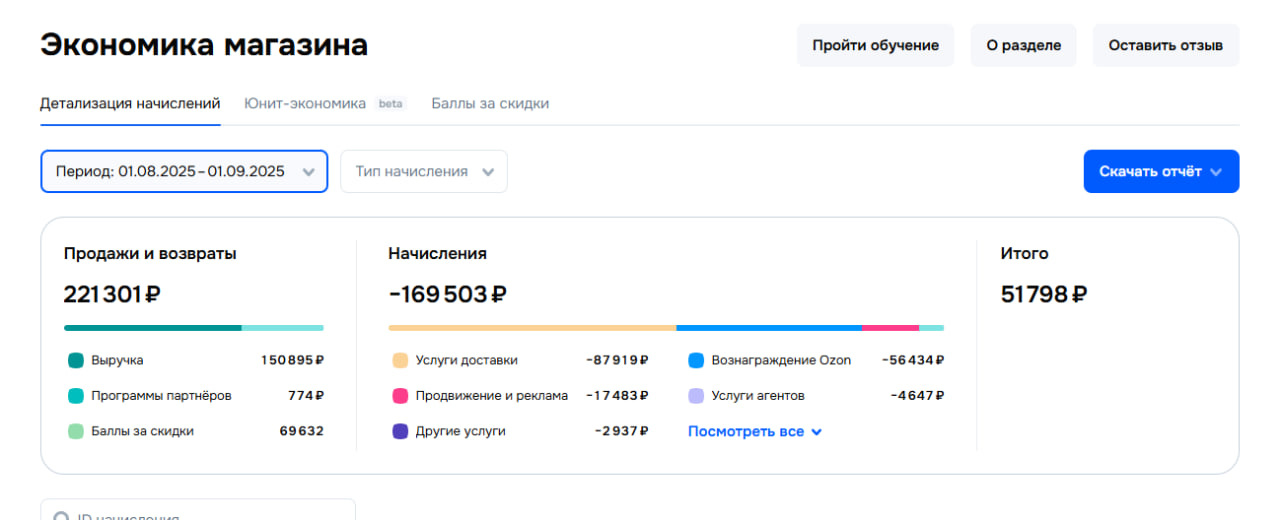Open the Период date range dropdown
This screenshot has height=520, width=1280.
[184, 171]
